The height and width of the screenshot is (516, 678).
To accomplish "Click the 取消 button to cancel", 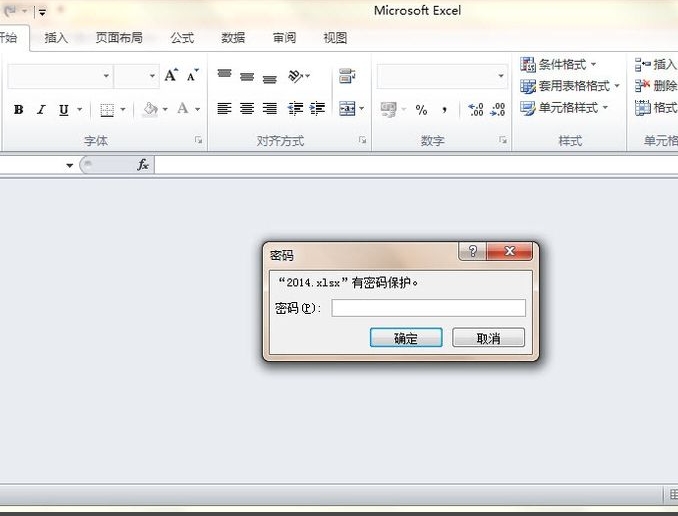I will (488, 338).
